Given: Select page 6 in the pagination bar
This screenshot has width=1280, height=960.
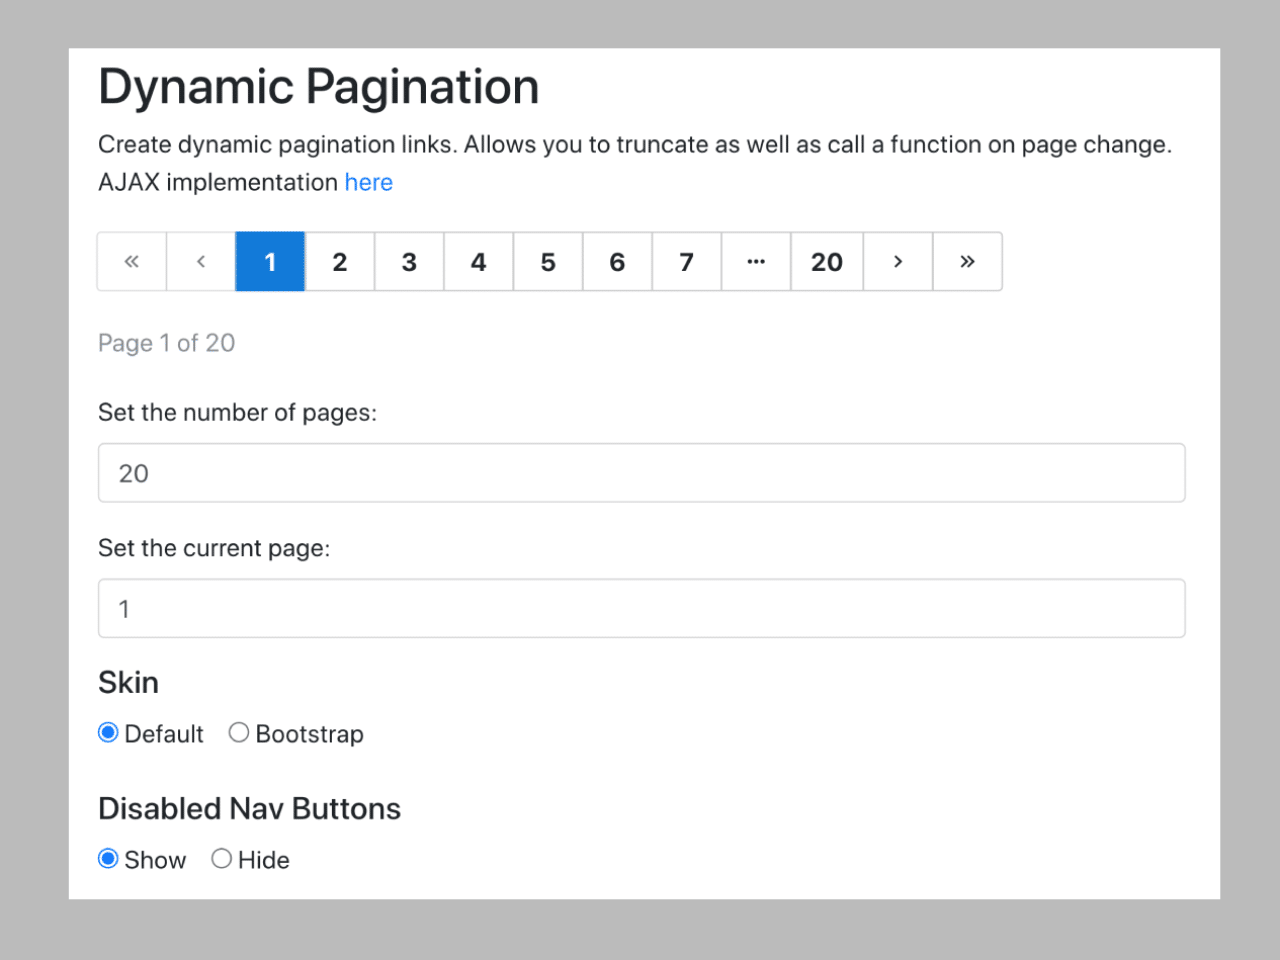Looking at the screenshot, I should pyautogui.click(x=617, y=261).
